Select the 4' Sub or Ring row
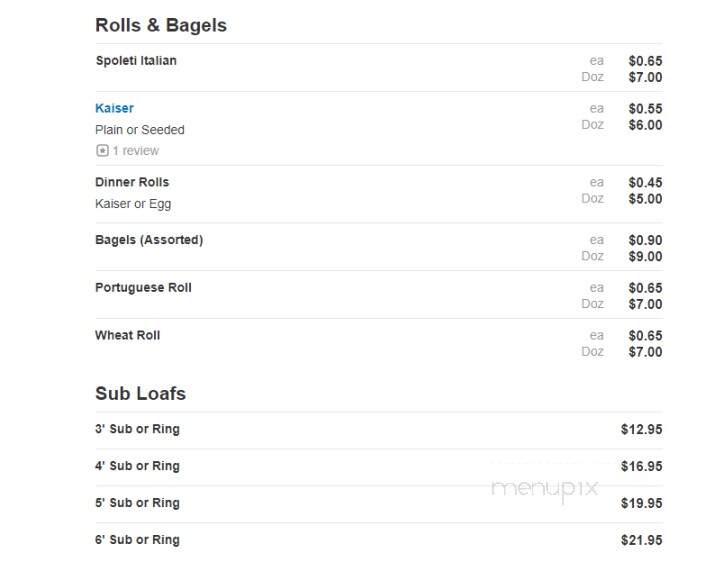 point(379,466)
